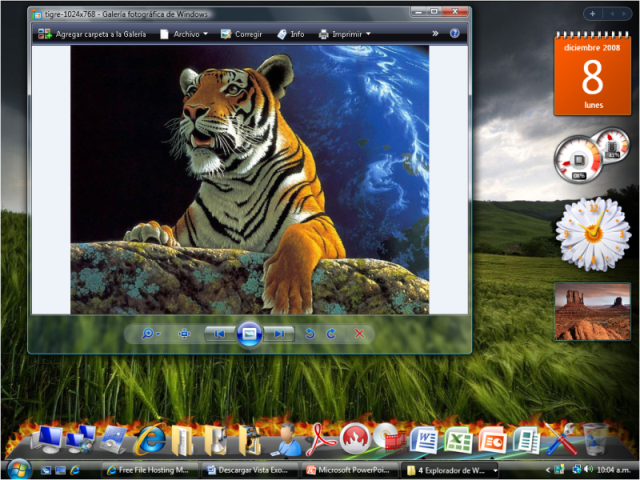Image resolution: width=640 pixels, height=480 pixels.
Task: Open the photo gallery help icon
Action: (x=459, y=34)
